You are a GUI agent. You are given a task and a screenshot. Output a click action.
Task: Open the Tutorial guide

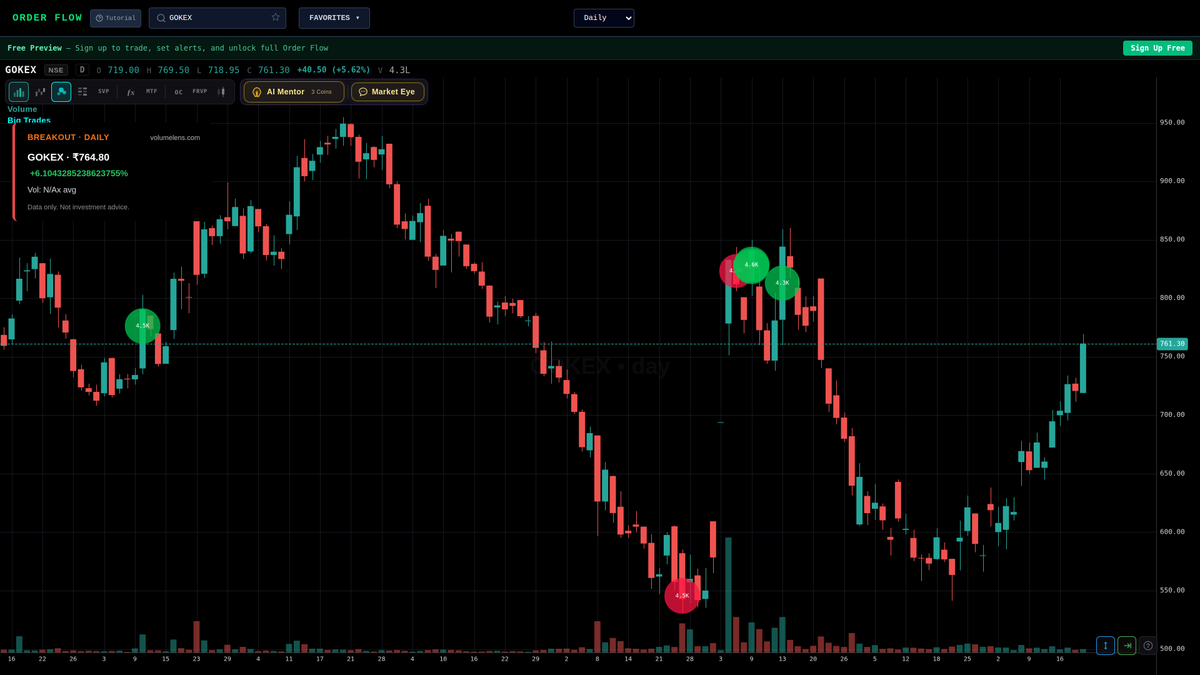point(115,17)
